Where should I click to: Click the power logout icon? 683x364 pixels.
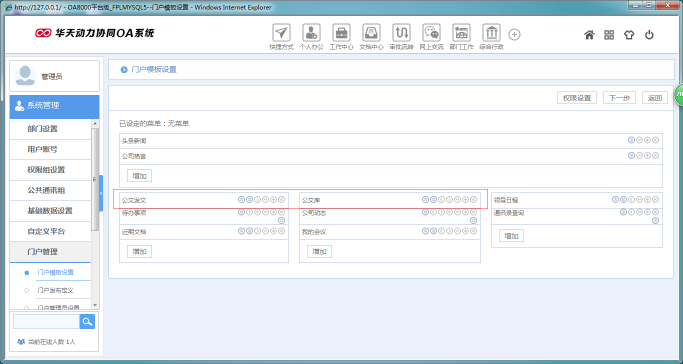(649, 35)
